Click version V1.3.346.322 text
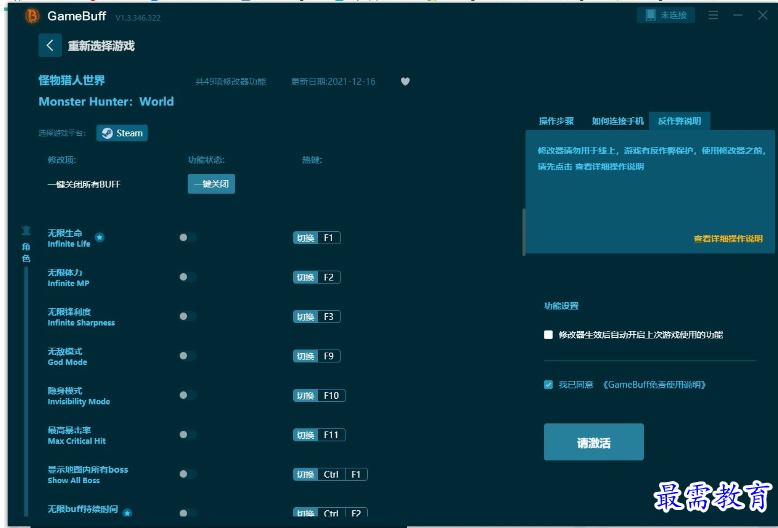The height and width of the screenshot is (528, 778). pyautogui.click(x=138, y=18)
